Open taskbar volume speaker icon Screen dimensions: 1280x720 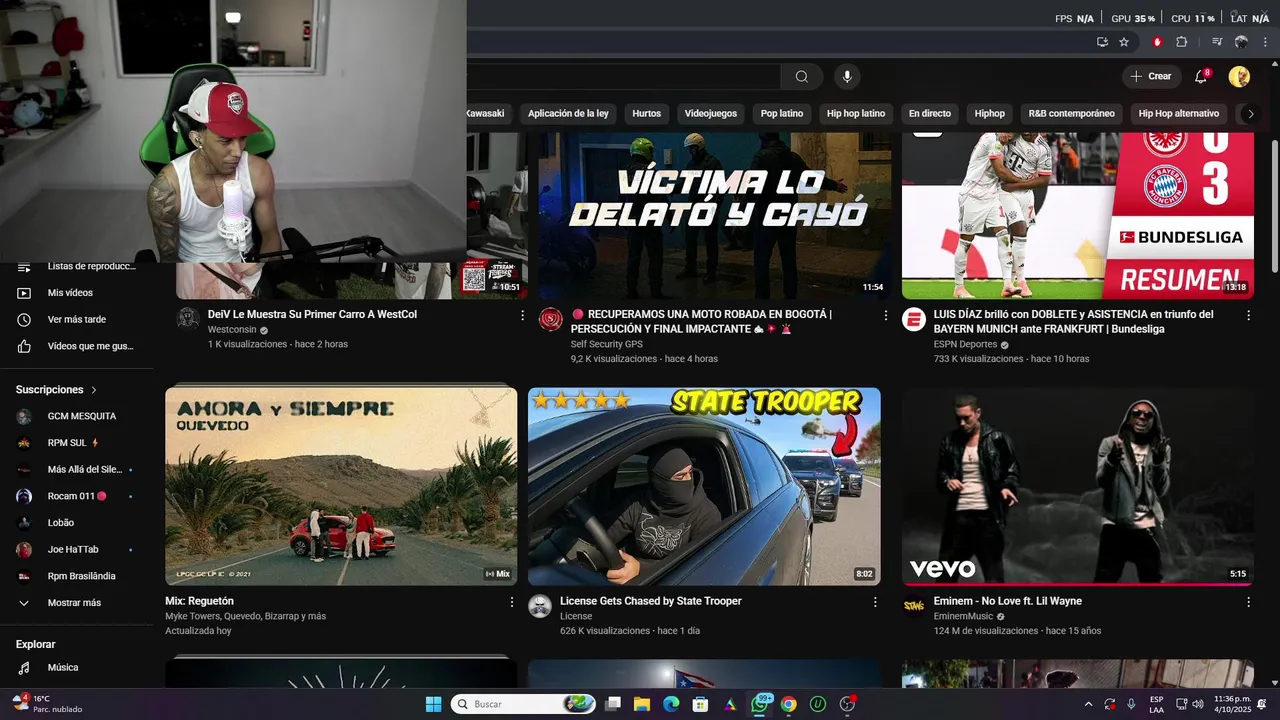click(x=1197, y=704)
